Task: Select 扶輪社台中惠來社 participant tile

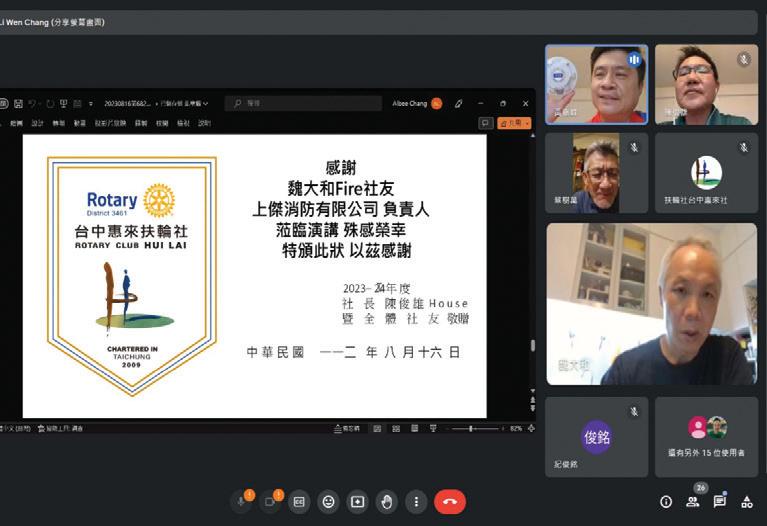Action: pyautogui.click(x=706, y=173)
